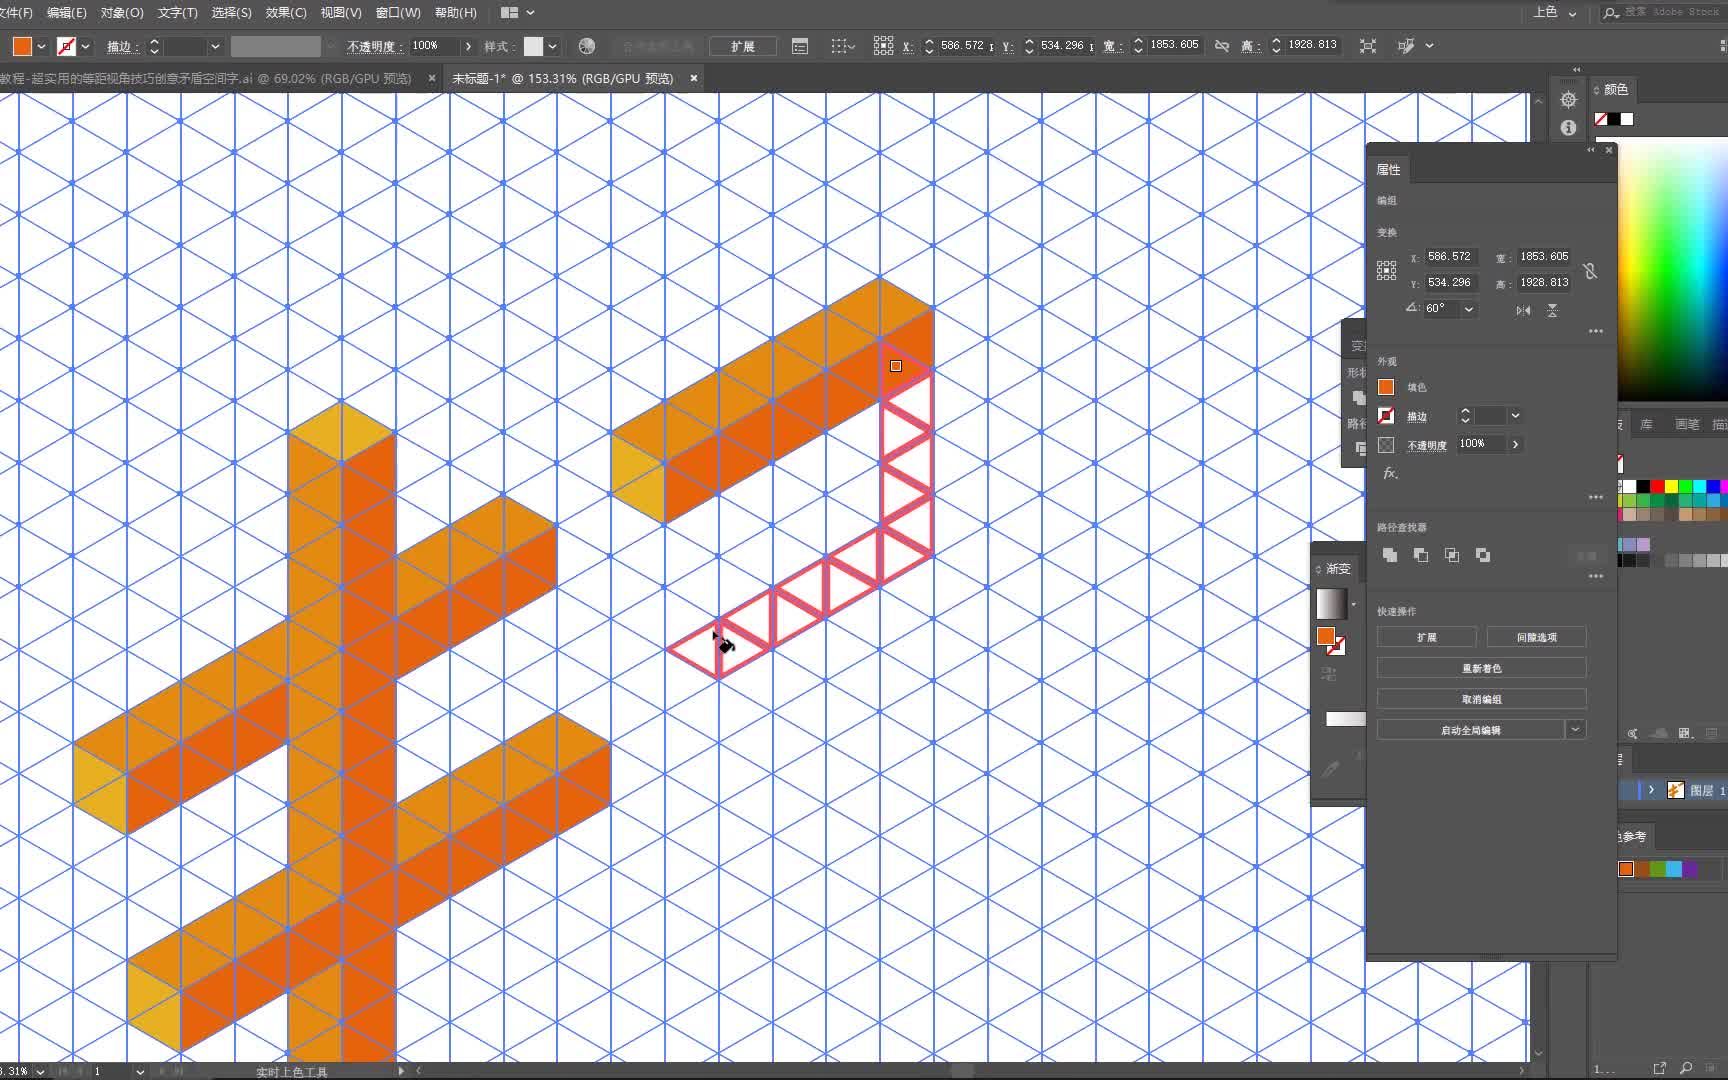Toggle constrain proportions link in 属性 panel
Screen dimensions: 1728x1080
[1590, 271]
